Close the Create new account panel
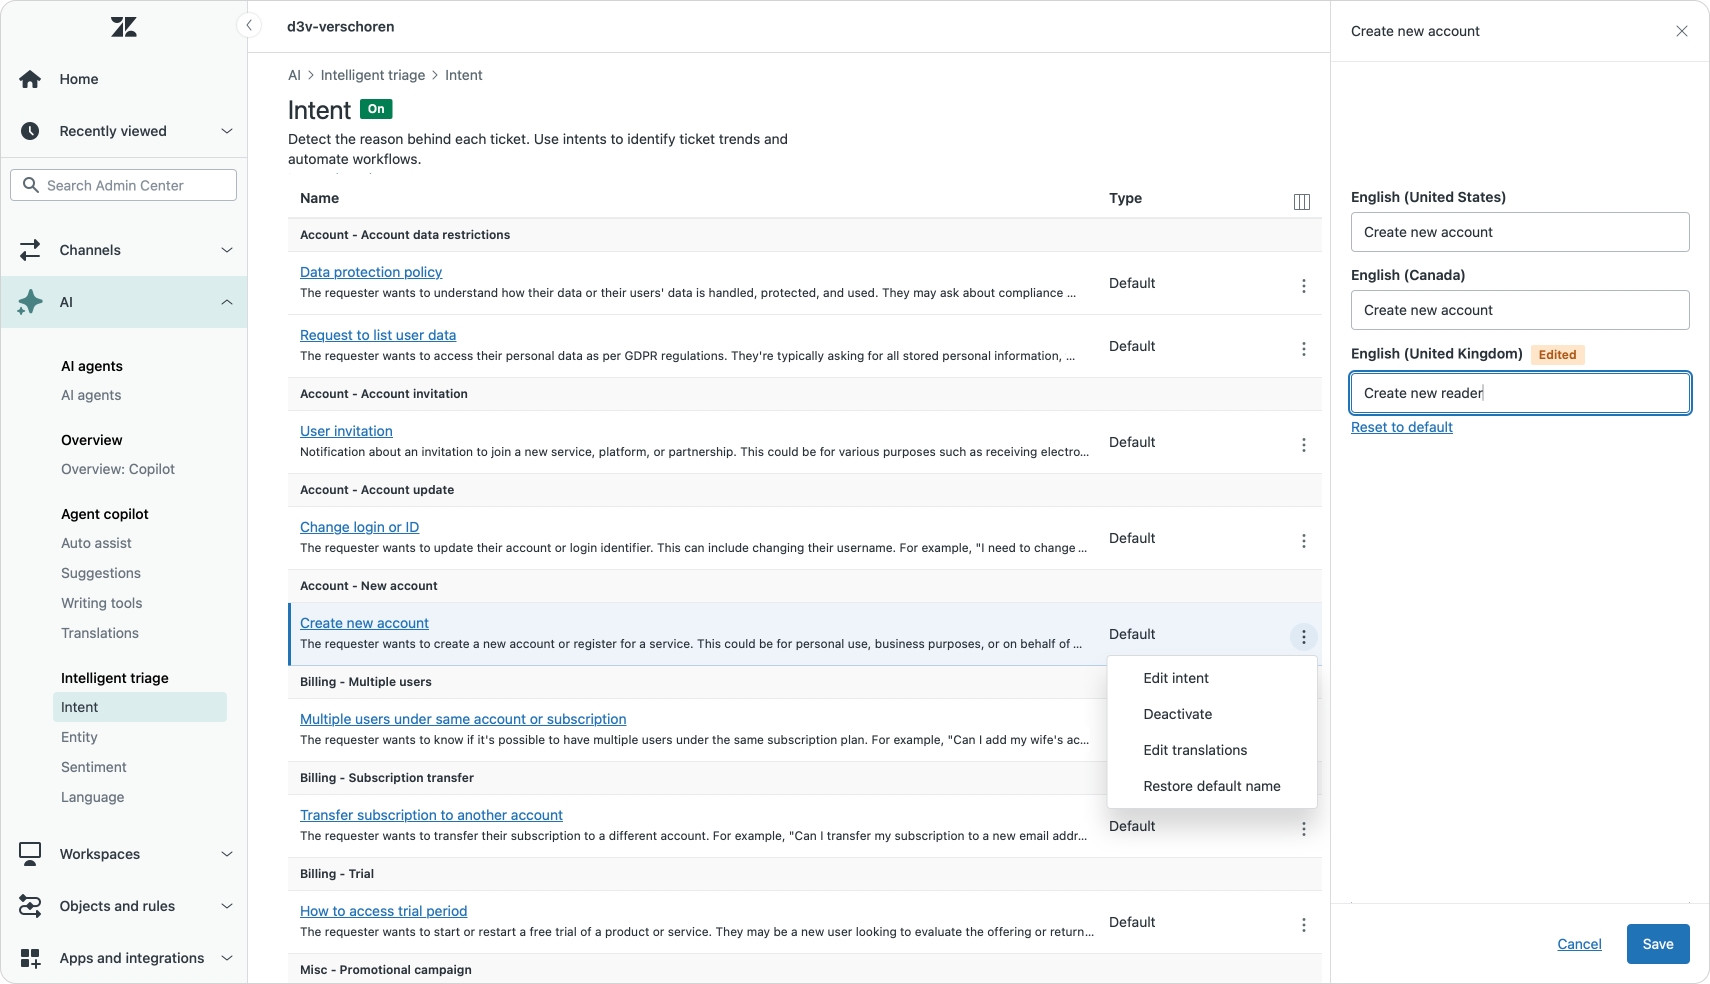This screenshot has height=984, width=1710. click(x=1682, y=31)
